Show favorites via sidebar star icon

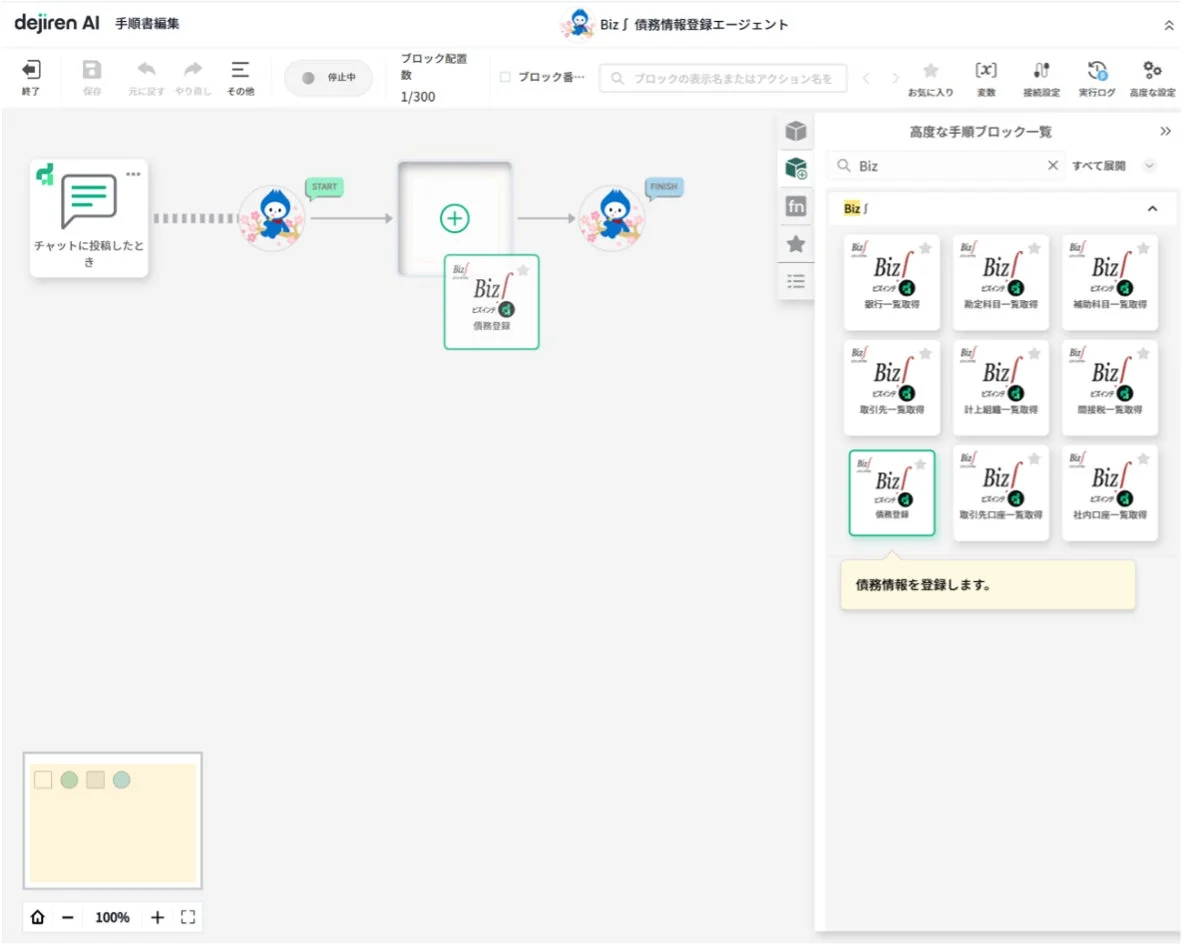pos(796,243)
